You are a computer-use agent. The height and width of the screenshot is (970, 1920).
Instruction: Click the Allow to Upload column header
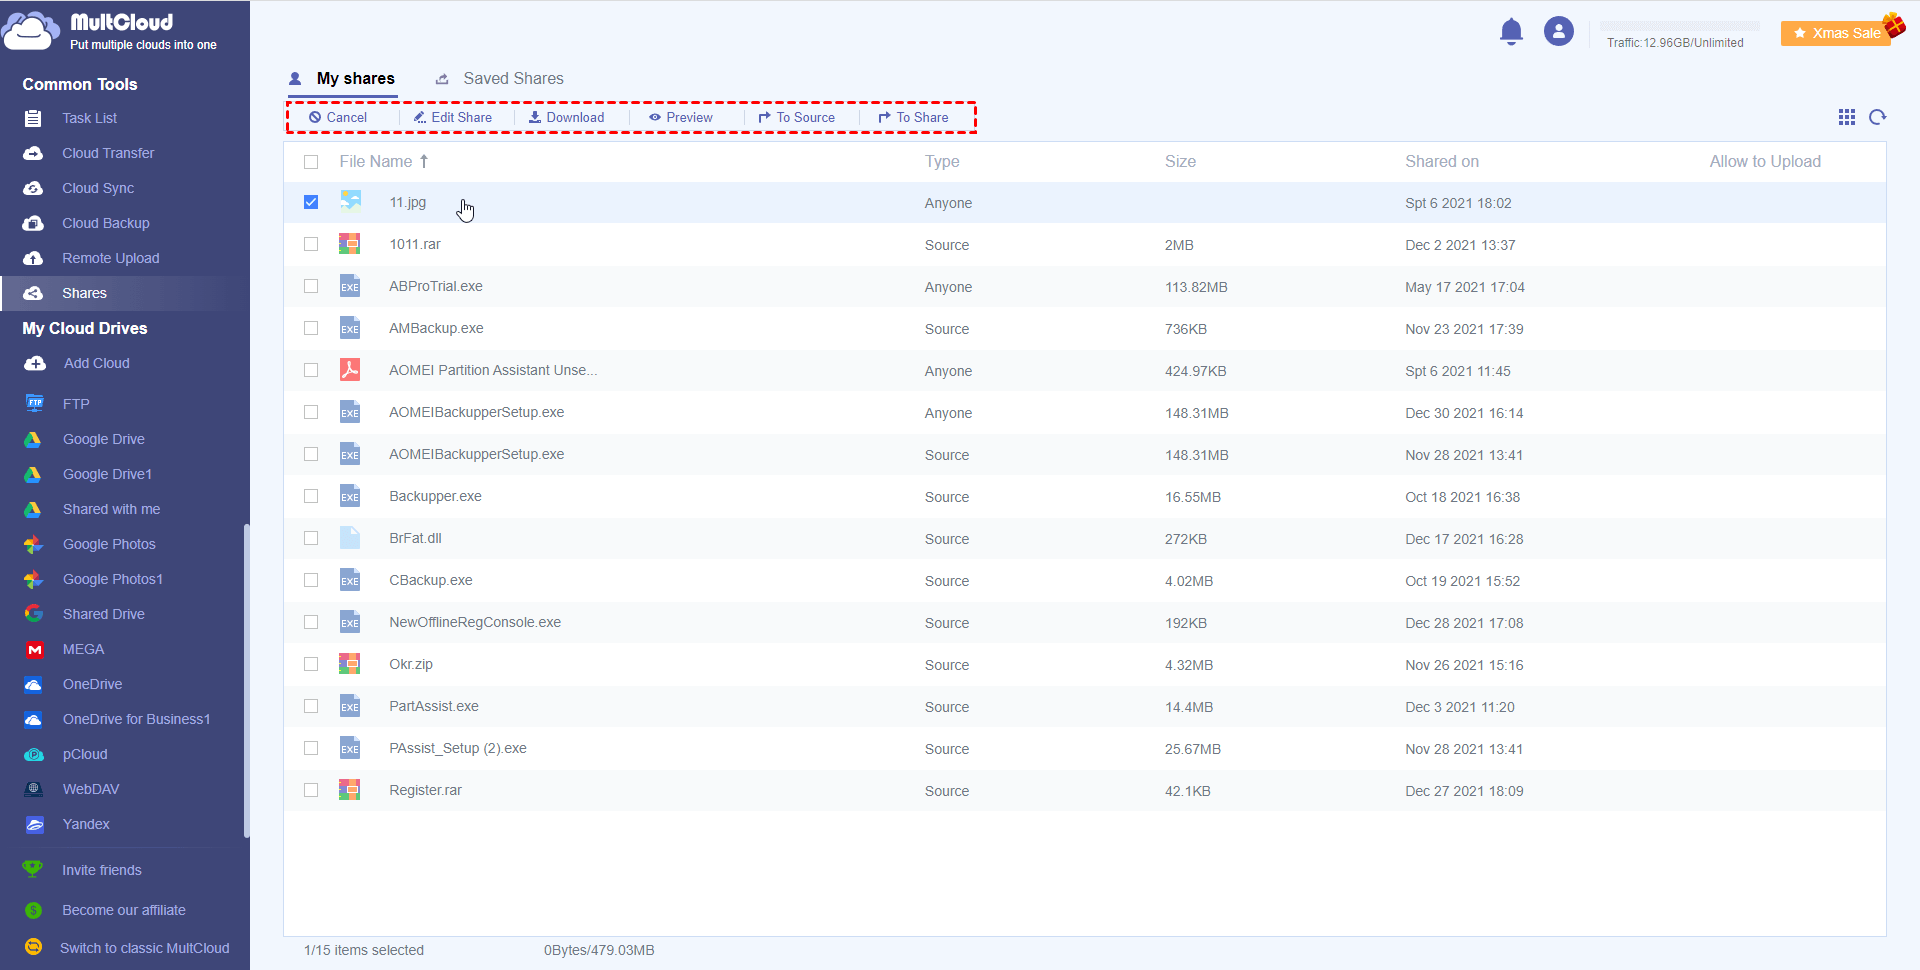tap(1765, 162)
